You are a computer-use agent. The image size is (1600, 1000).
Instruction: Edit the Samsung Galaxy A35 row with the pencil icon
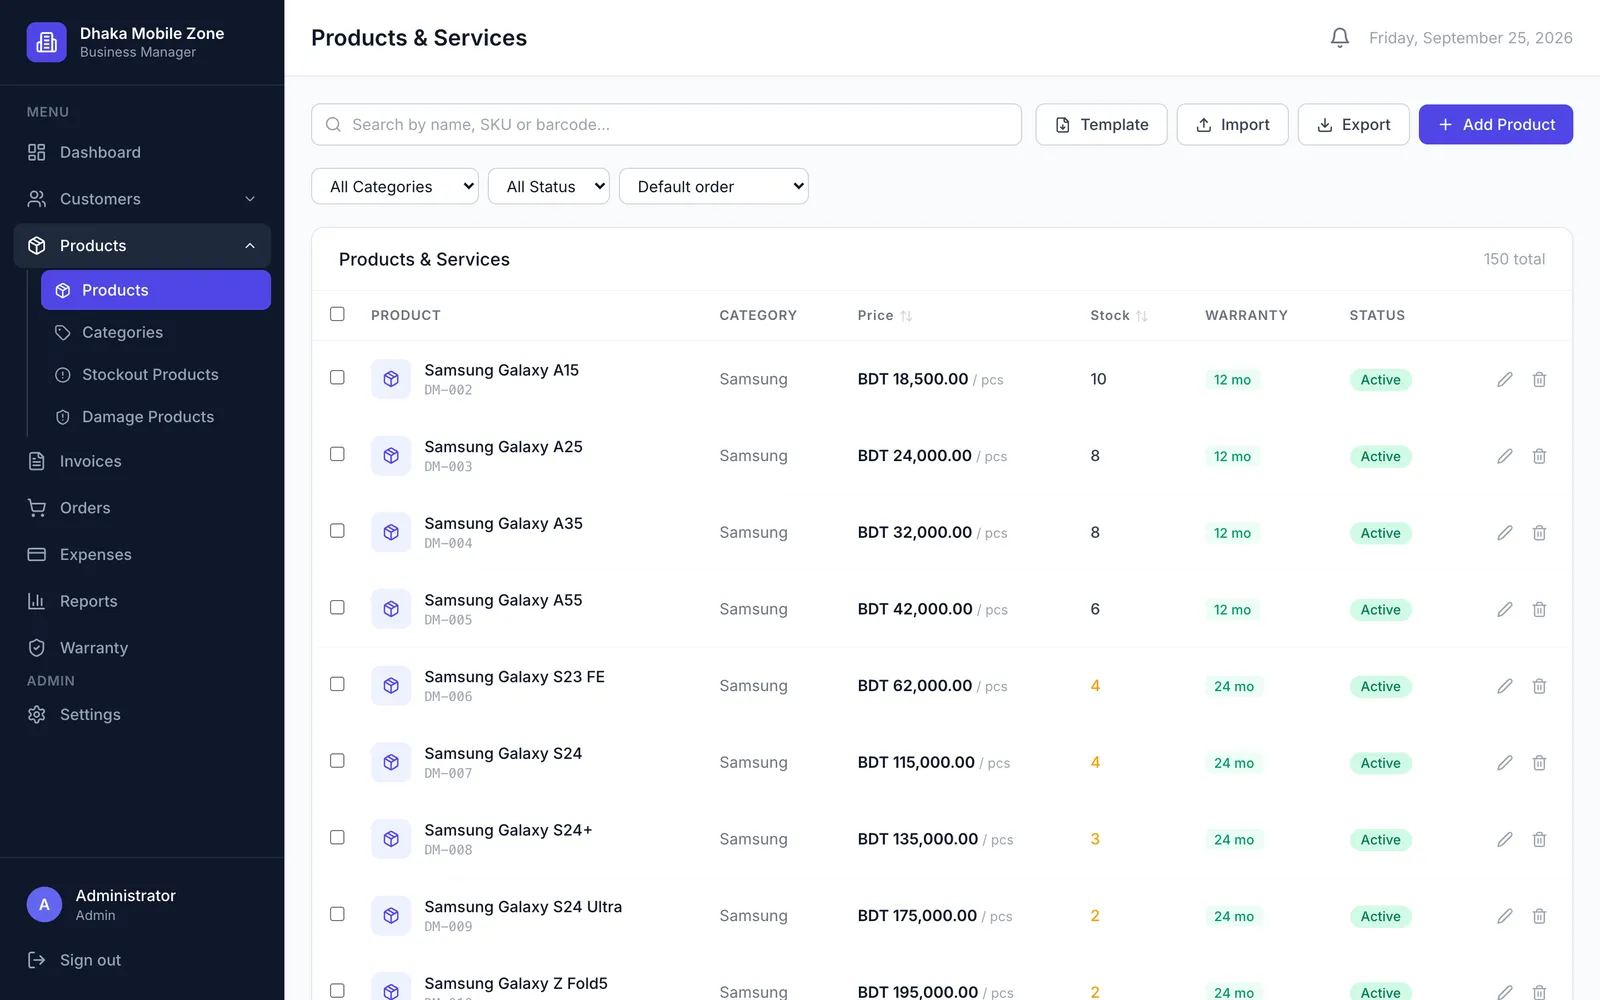point(1505,533)
